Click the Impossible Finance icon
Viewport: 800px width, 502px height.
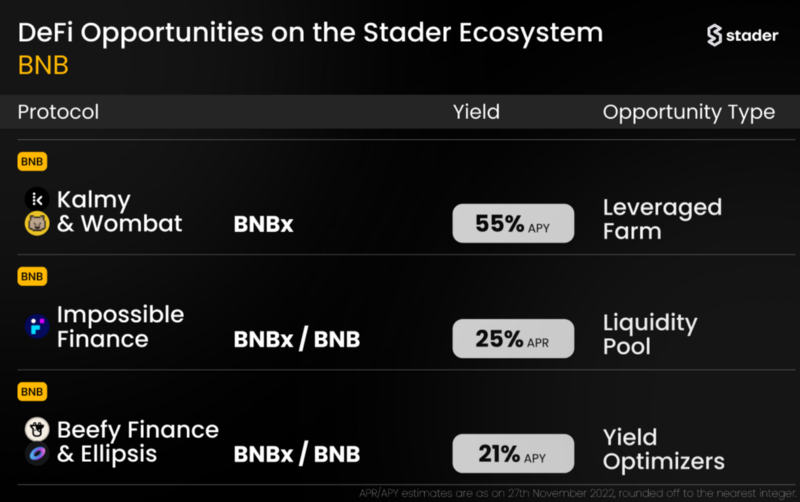37,327
